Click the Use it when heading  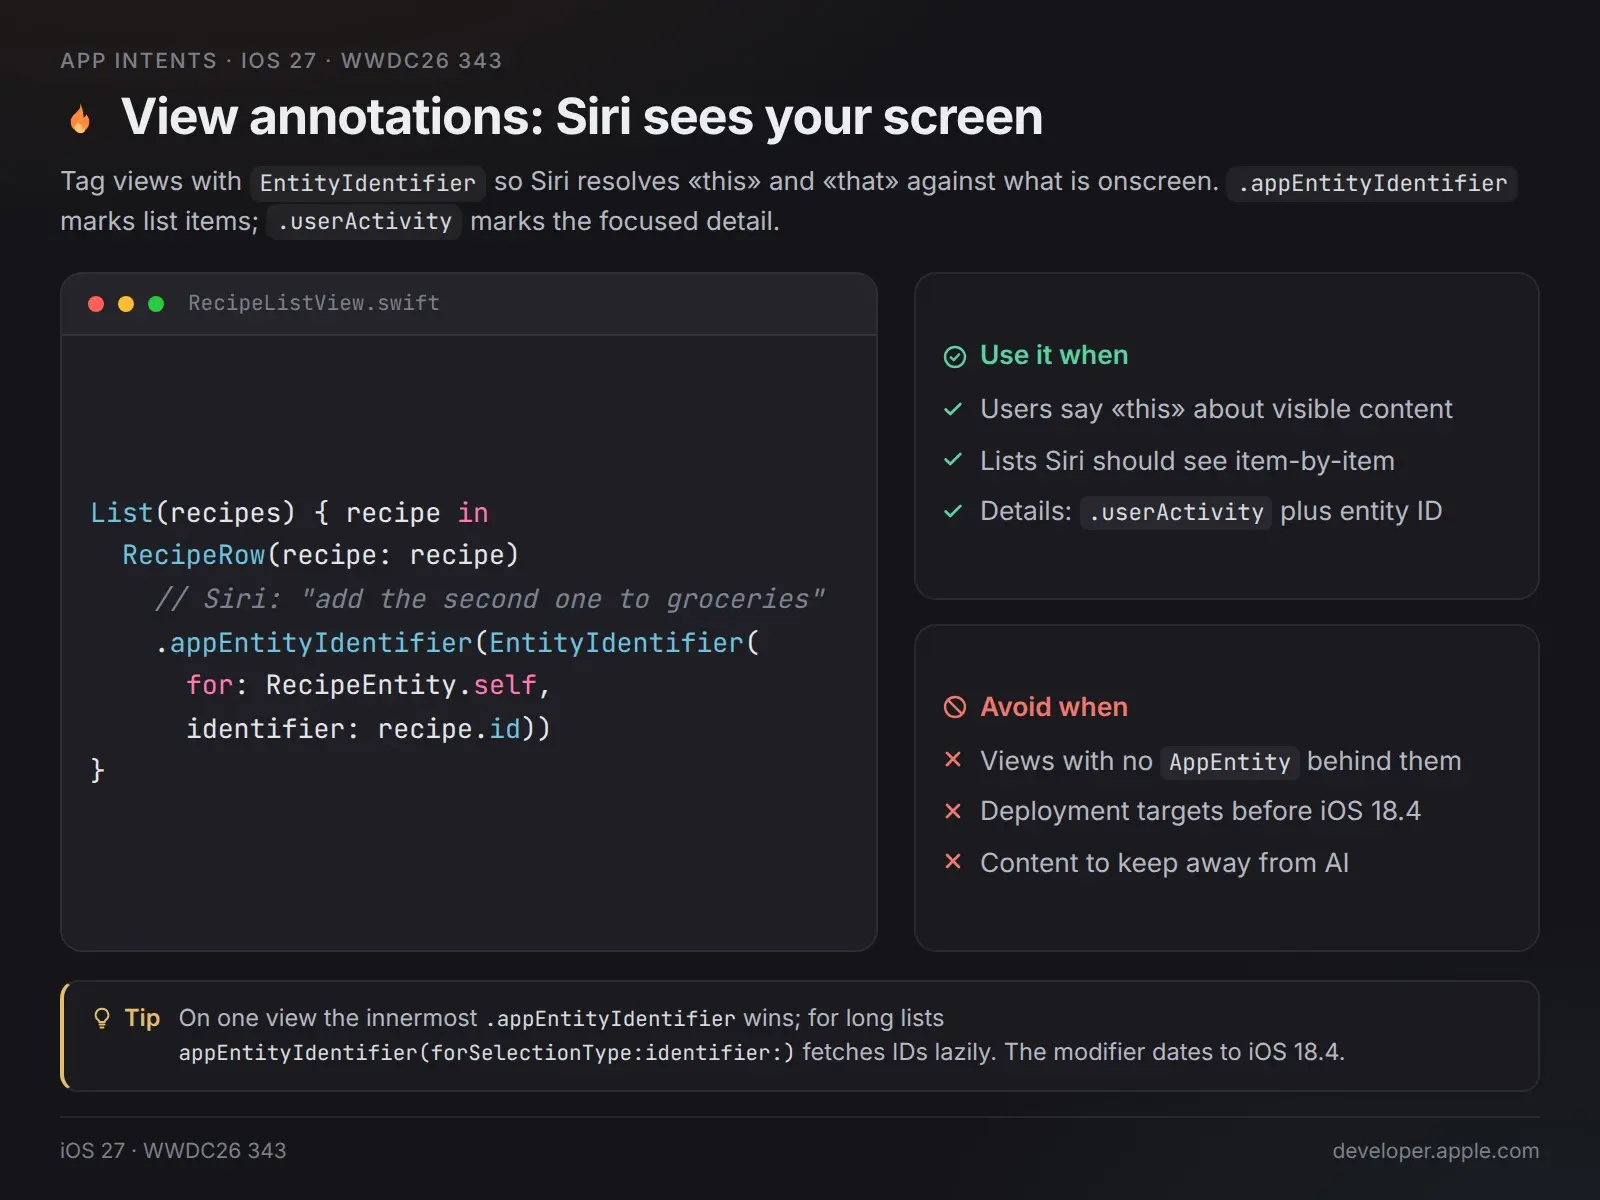pos(1054,355)
